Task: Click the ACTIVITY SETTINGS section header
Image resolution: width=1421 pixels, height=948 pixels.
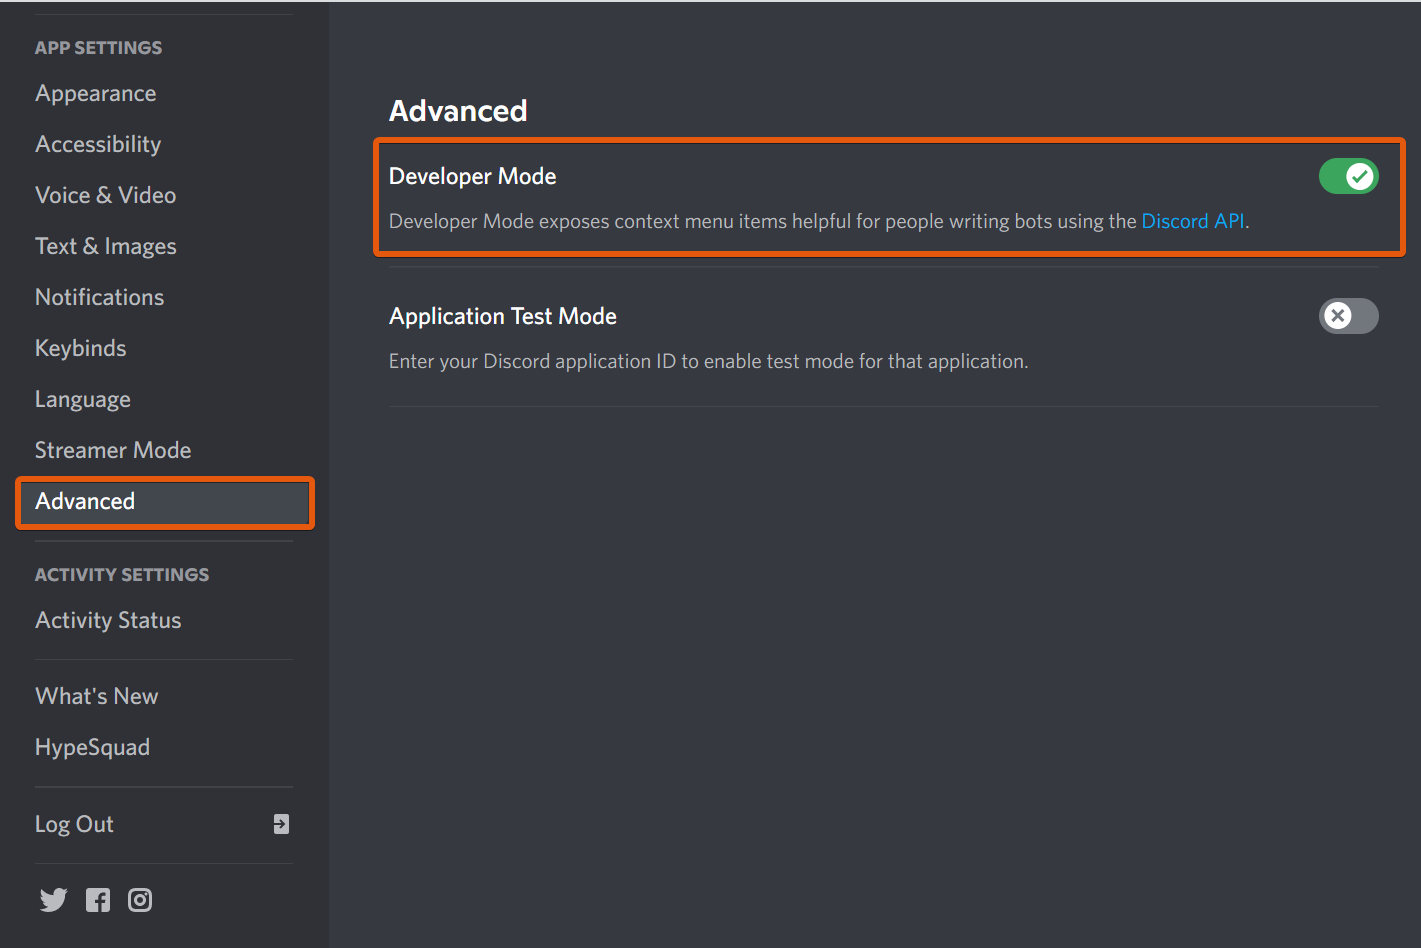Action: pos(122,575)
